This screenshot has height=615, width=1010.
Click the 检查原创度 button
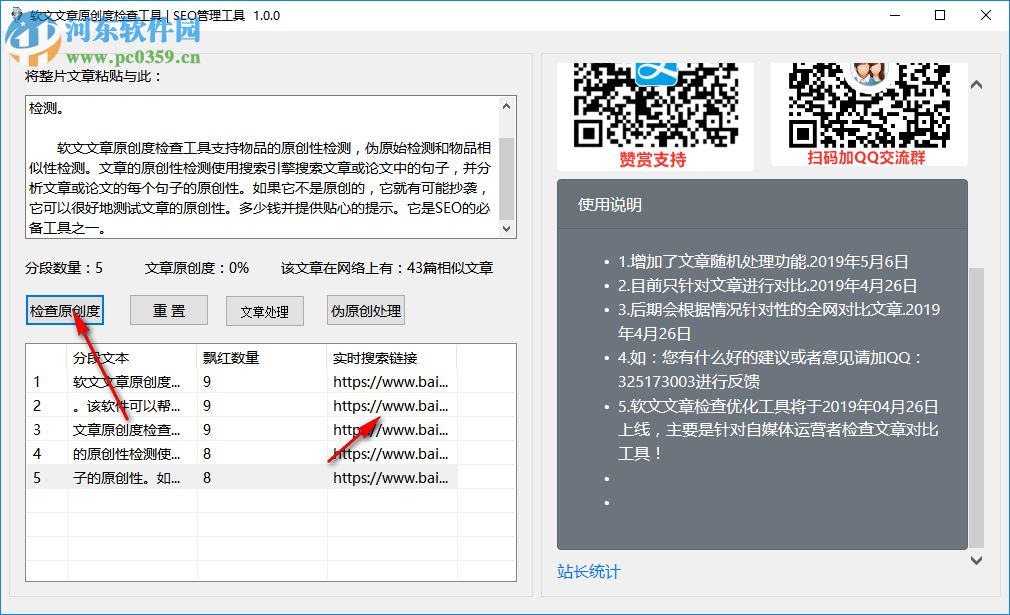tap(64, 311)
